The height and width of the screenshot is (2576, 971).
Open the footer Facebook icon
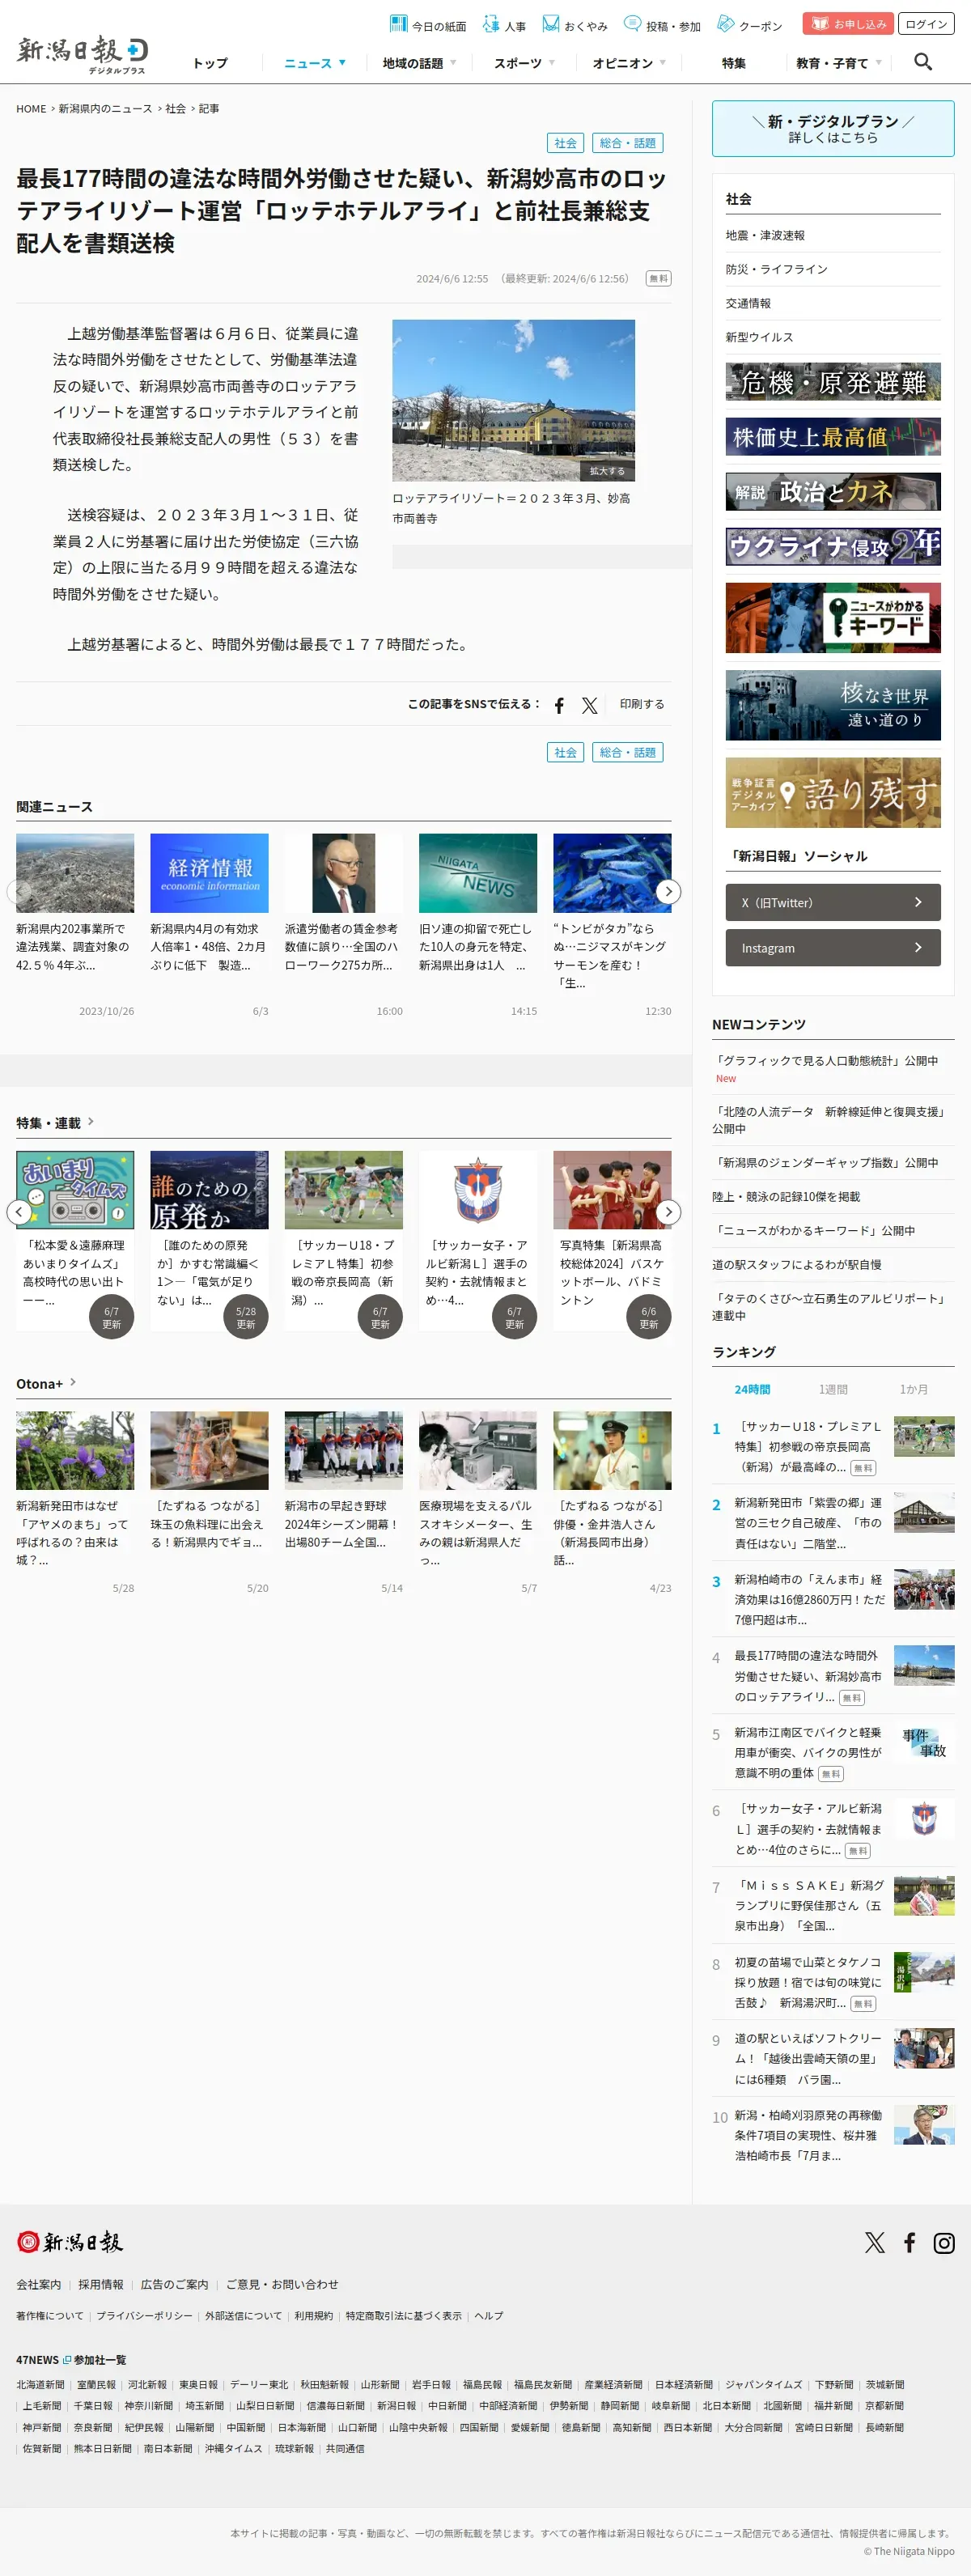(909, 2242)
